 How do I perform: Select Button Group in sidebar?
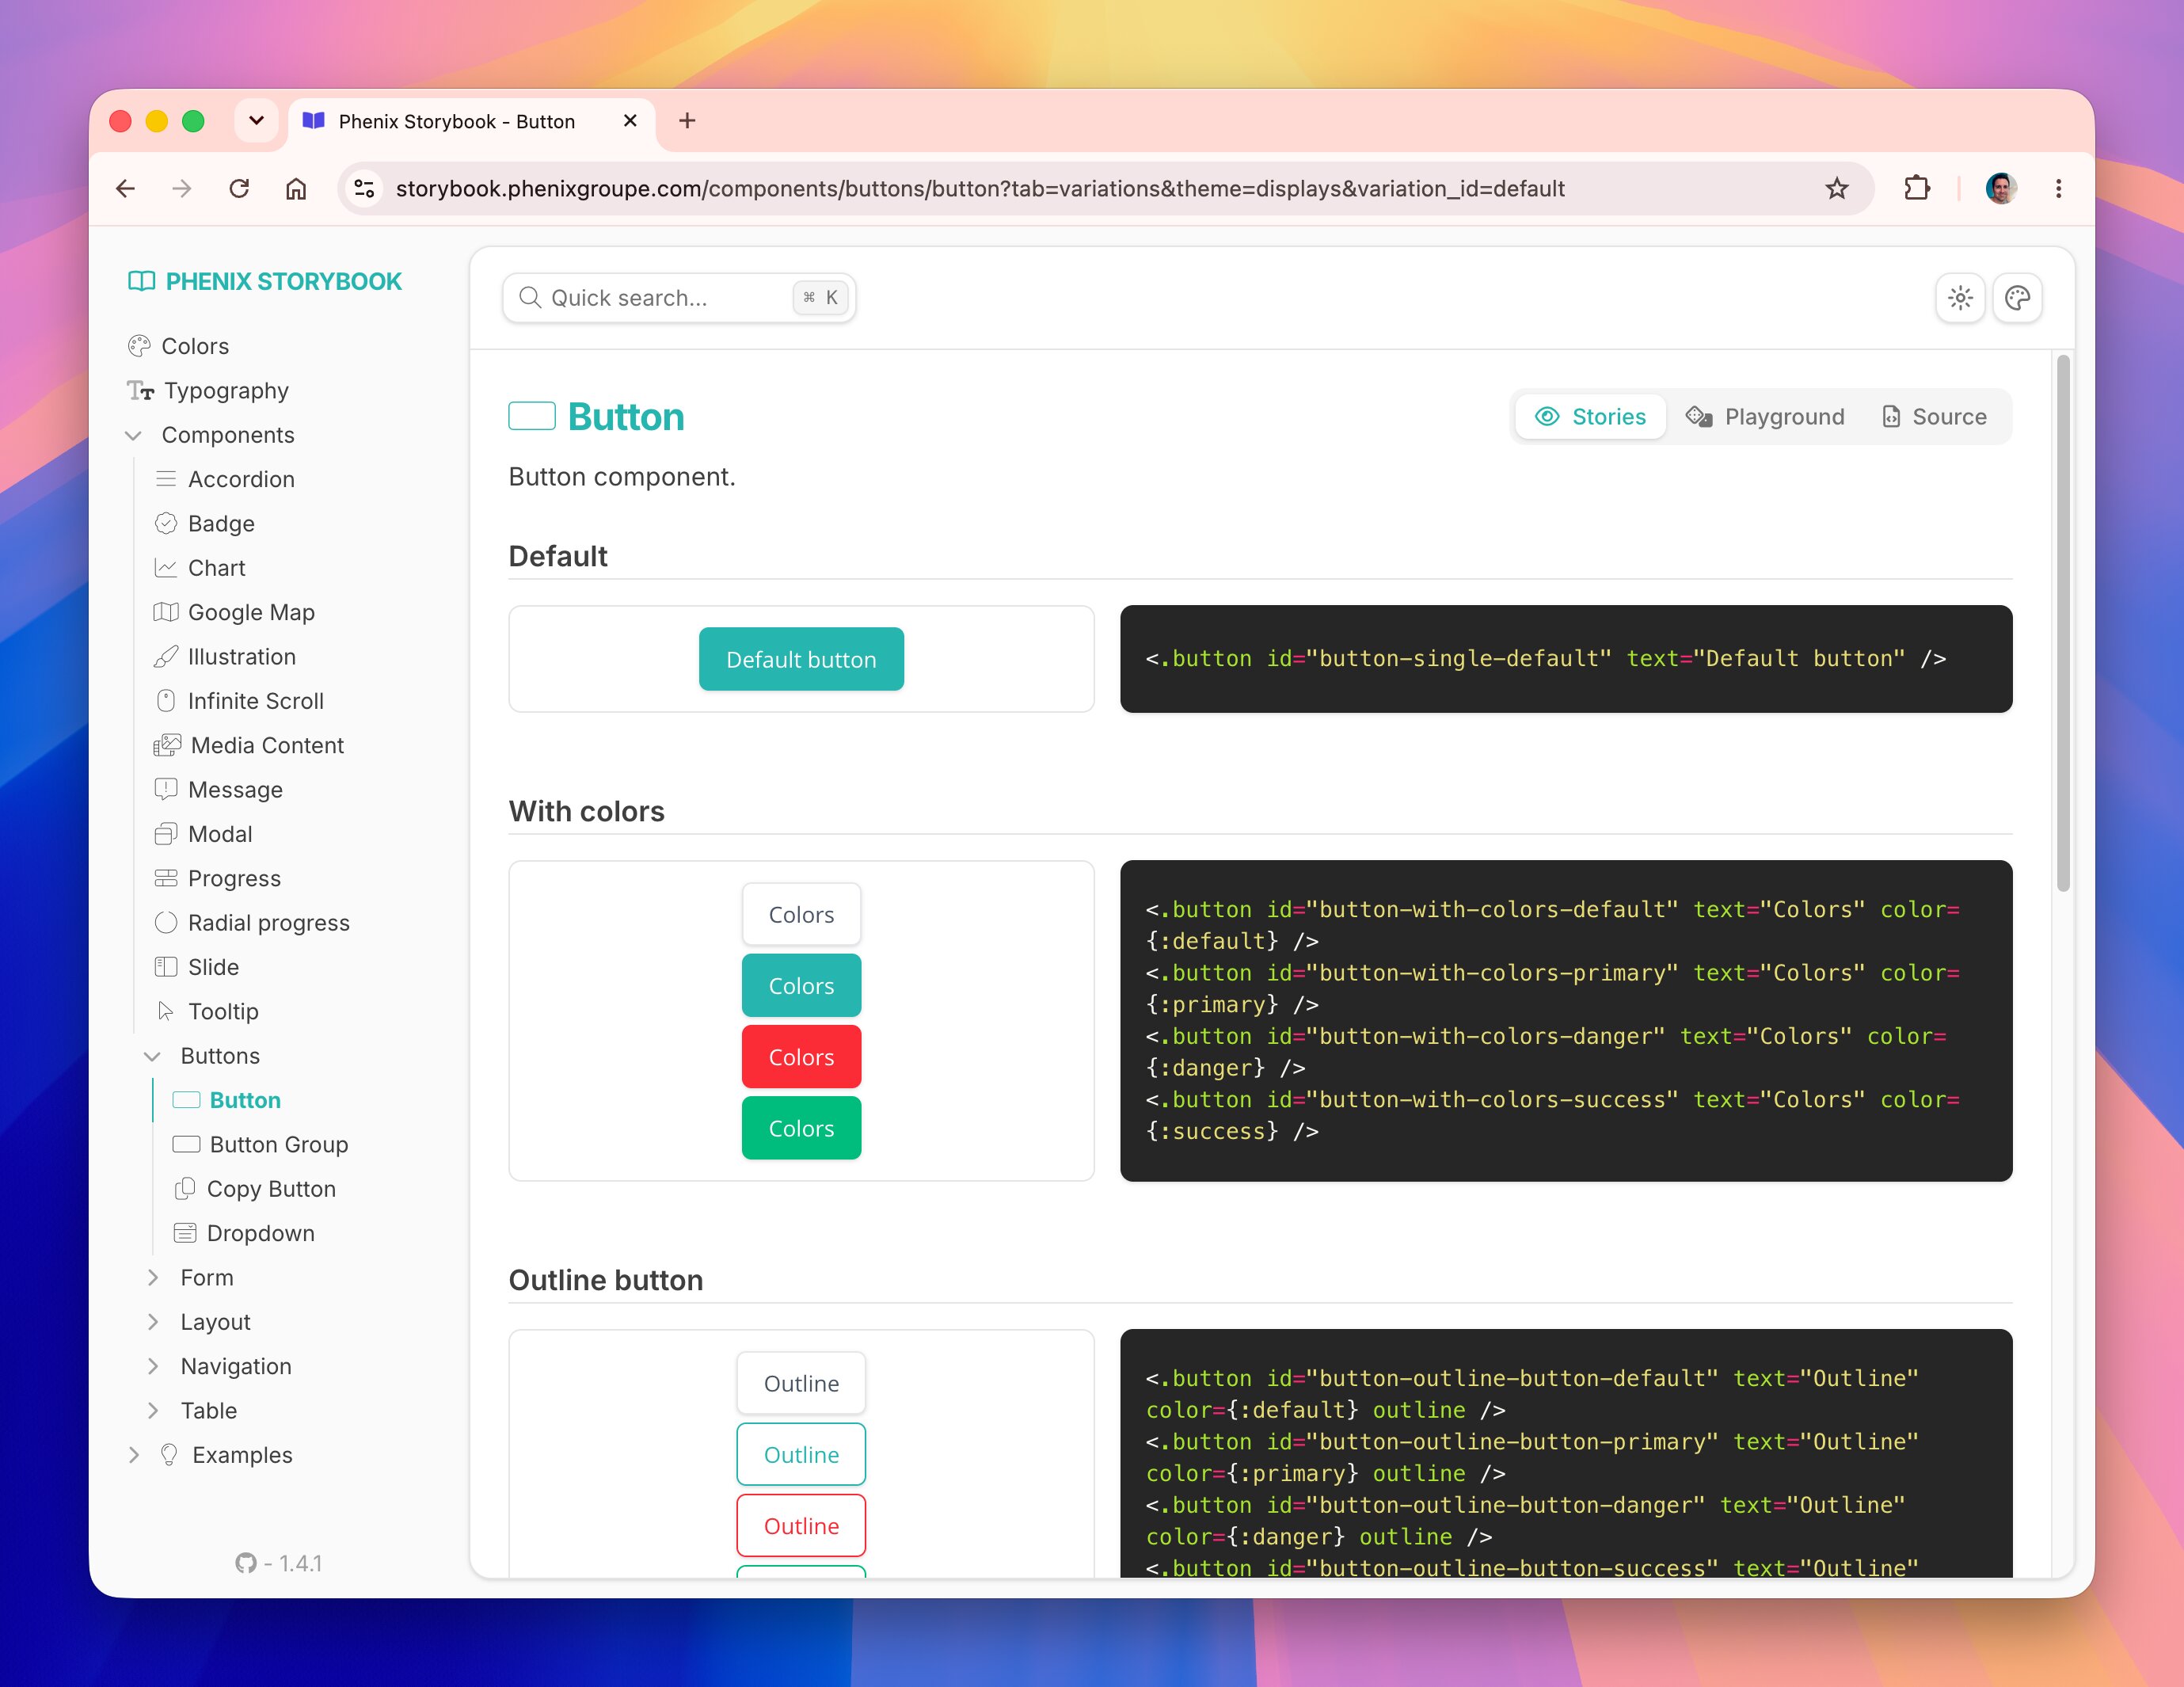[x=261, y=1144]
